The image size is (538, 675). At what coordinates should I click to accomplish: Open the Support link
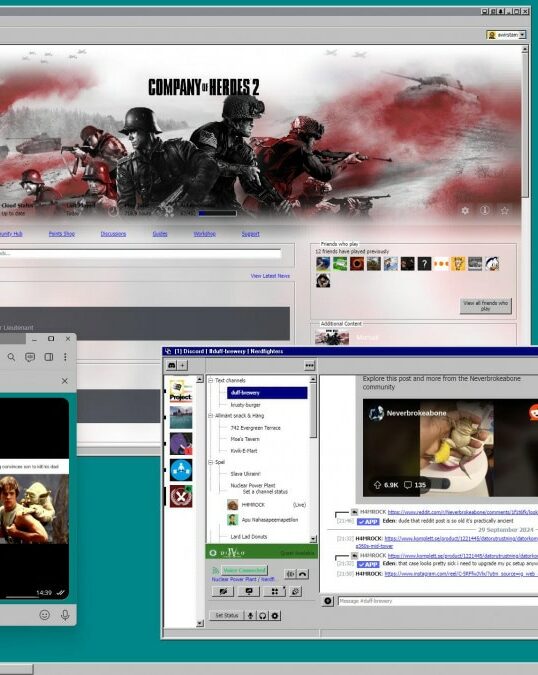tap(250, 234)
